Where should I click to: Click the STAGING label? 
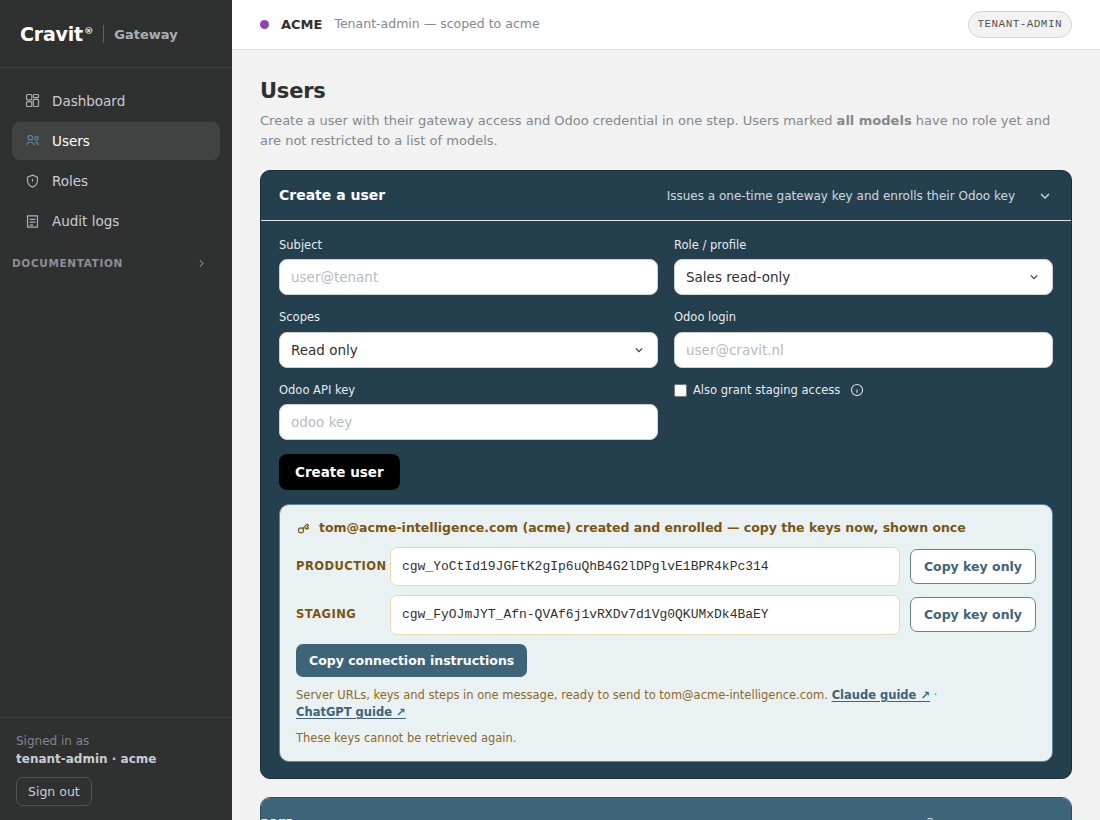(326, 614)
